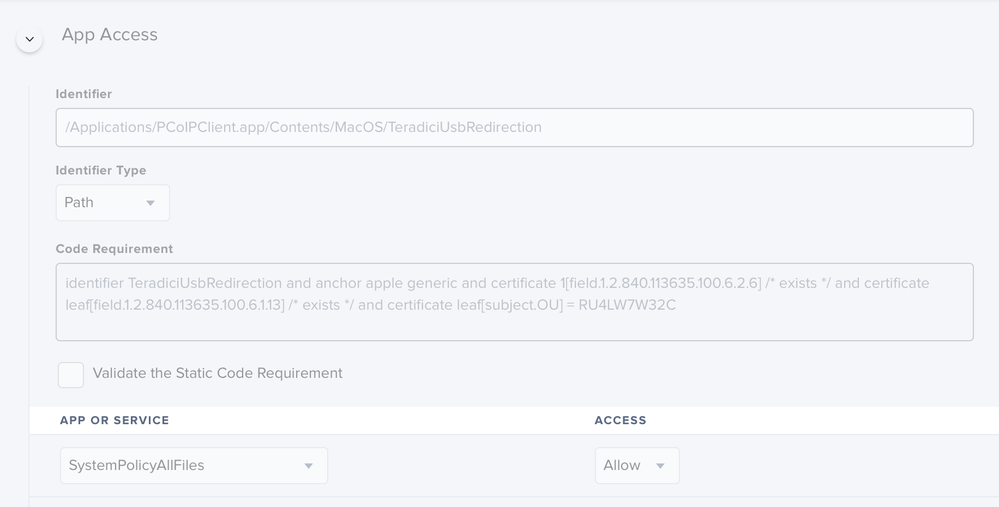Click the Identifier Type label
Image resolution: width=999 pixels, height=507 pixels.
point(101,170)
